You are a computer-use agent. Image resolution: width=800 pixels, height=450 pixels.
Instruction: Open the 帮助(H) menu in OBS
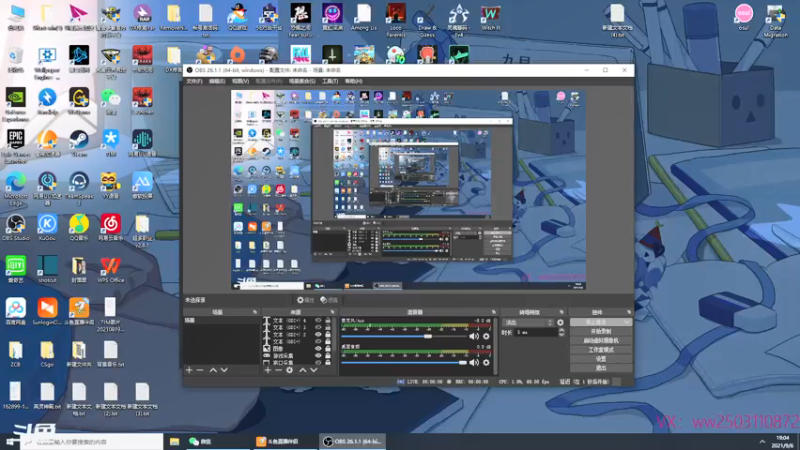pyautogui.click(x=354, y=81)
